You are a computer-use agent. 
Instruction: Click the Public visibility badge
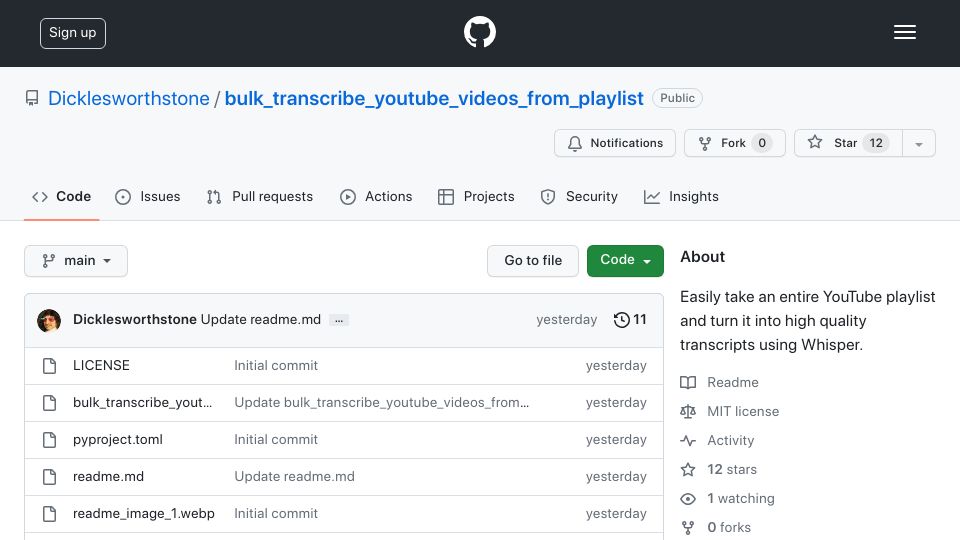(677, 98)
